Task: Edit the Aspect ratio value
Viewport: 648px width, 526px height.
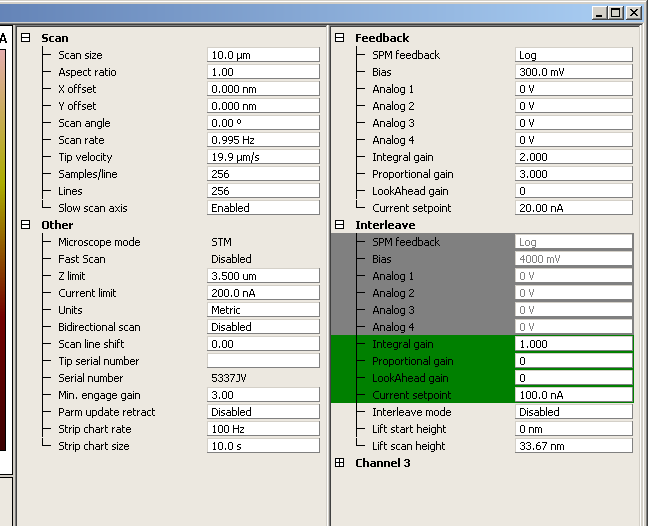Action: pyautogui.click(x=263, y=72)
